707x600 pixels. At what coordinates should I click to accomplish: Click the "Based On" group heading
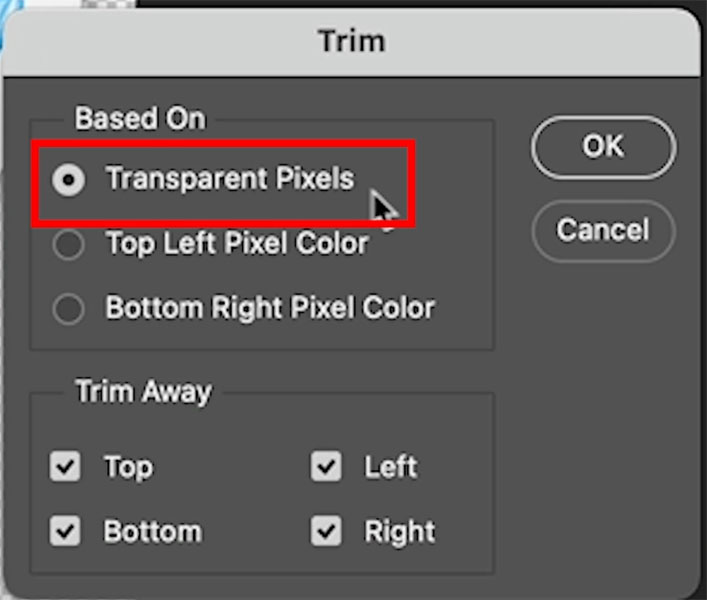pos(141,119)
